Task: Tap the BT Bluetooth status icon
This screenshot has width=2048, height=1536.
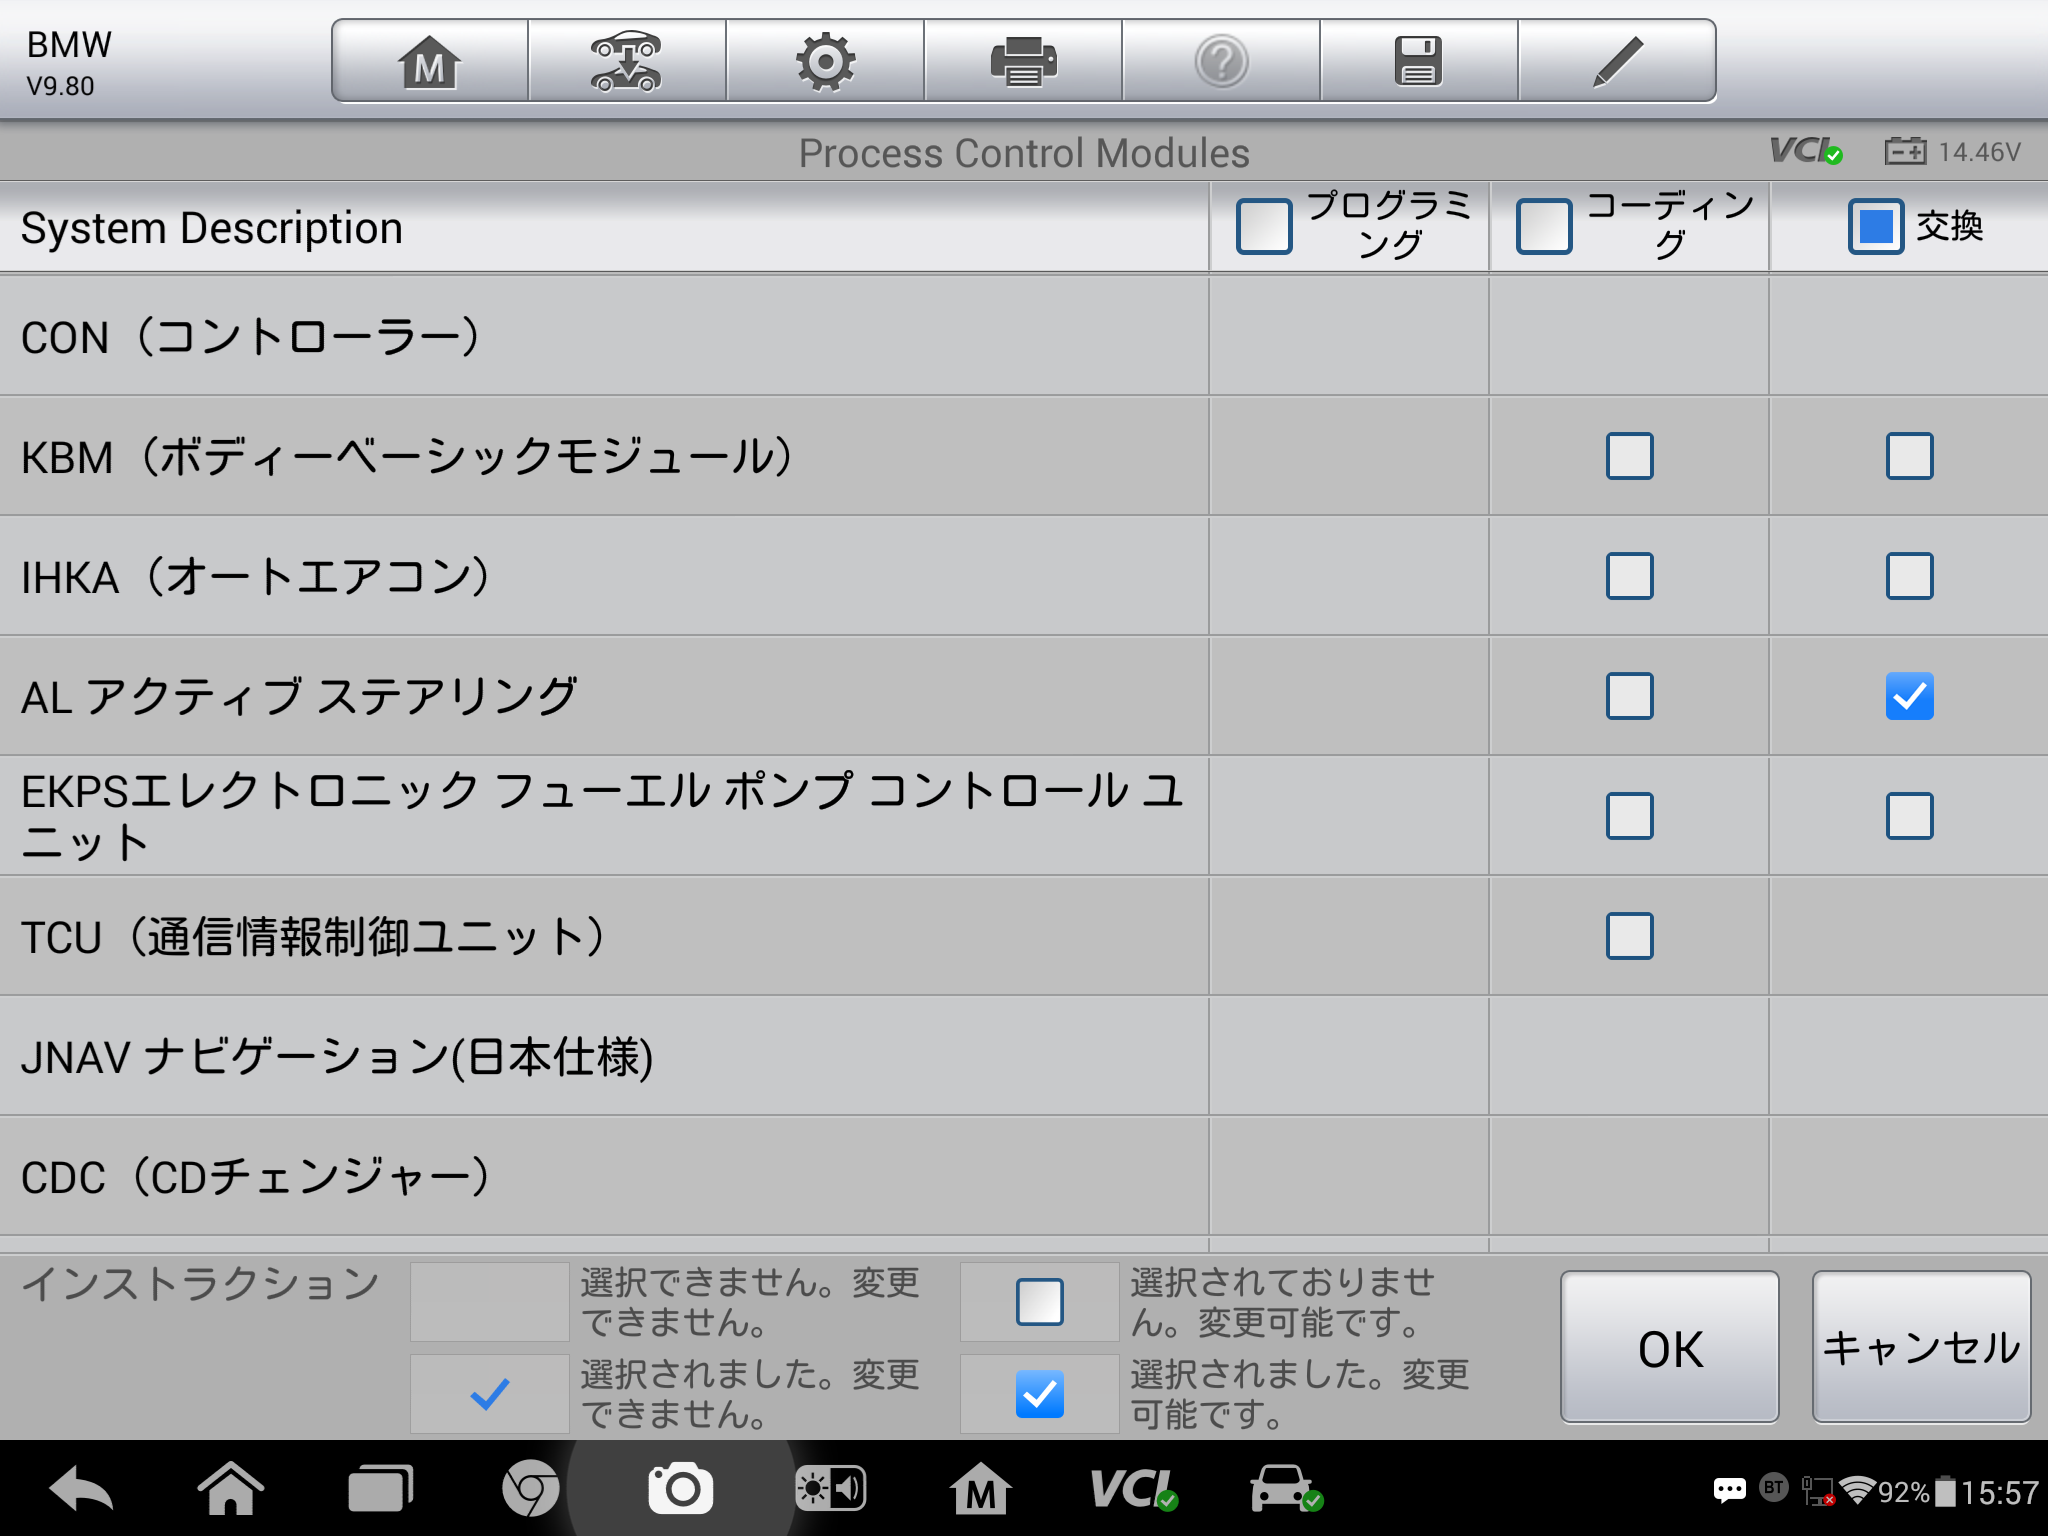Action: tap(1774, 1488)
